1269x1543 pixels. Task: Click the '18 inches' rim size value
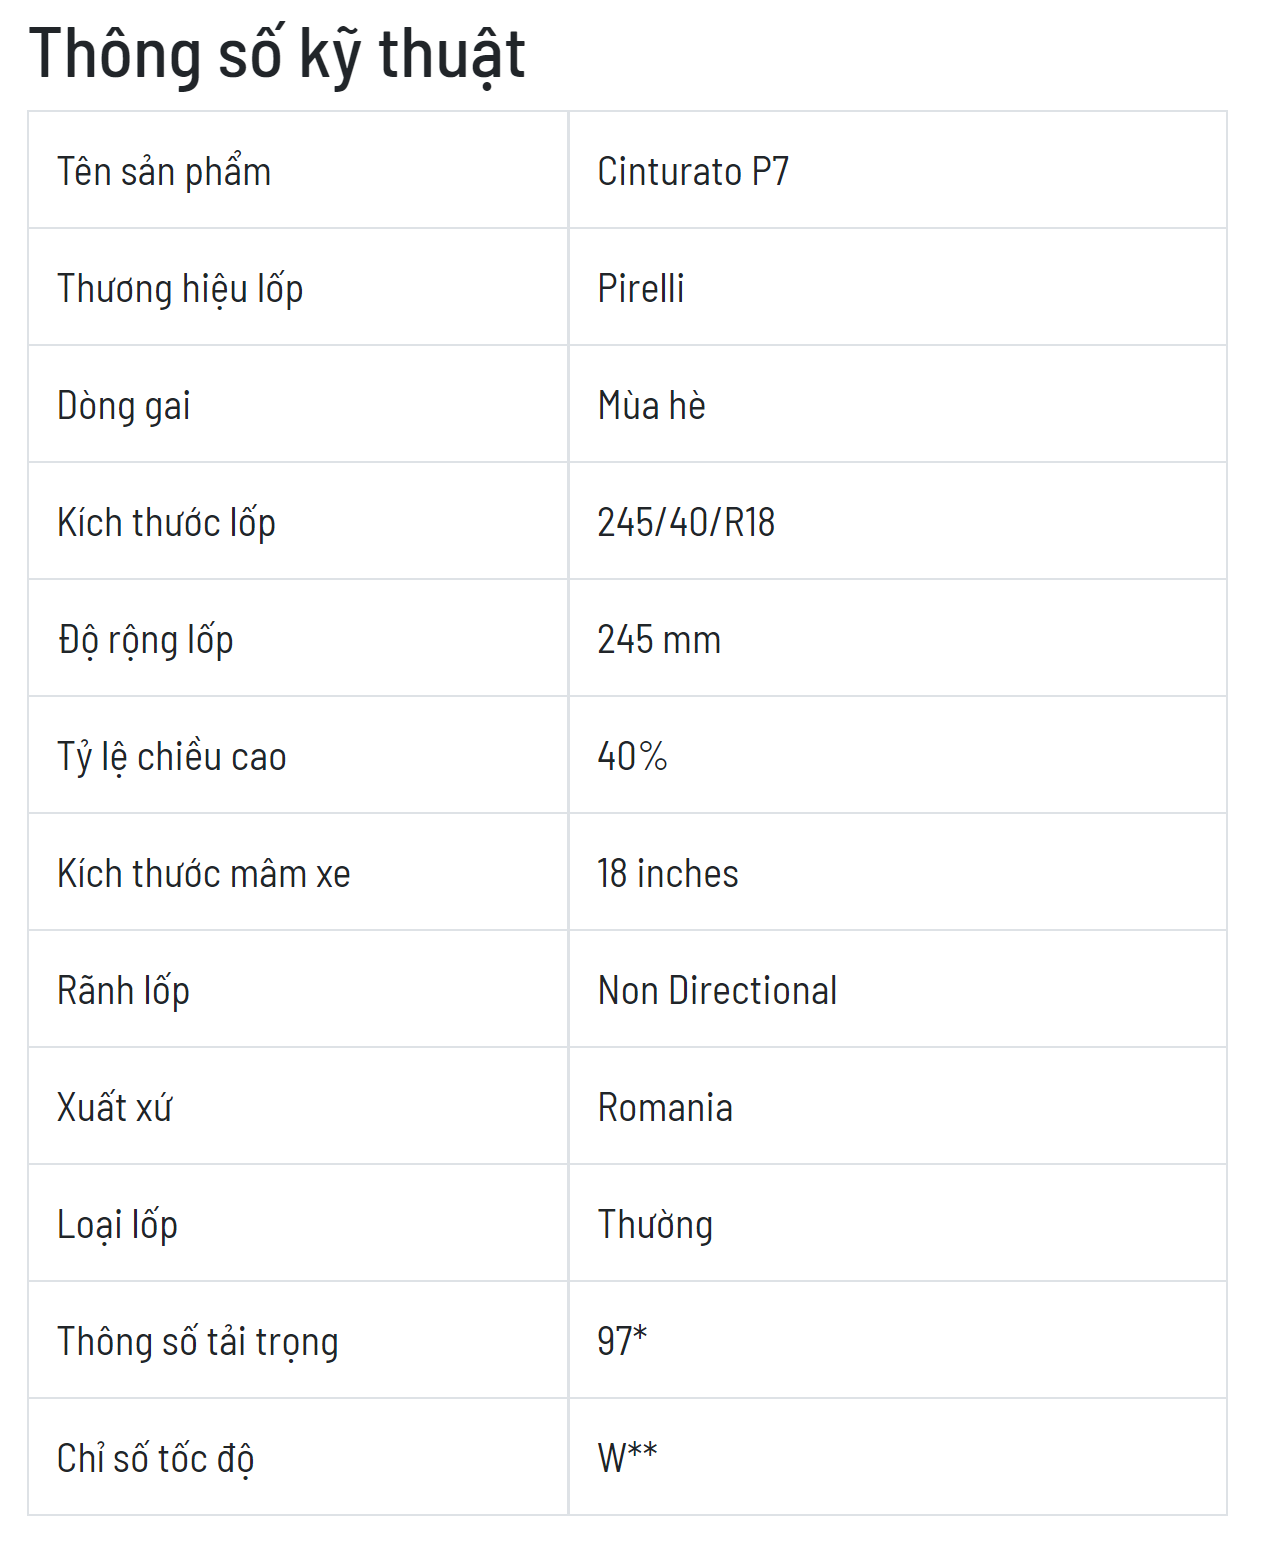668,873
